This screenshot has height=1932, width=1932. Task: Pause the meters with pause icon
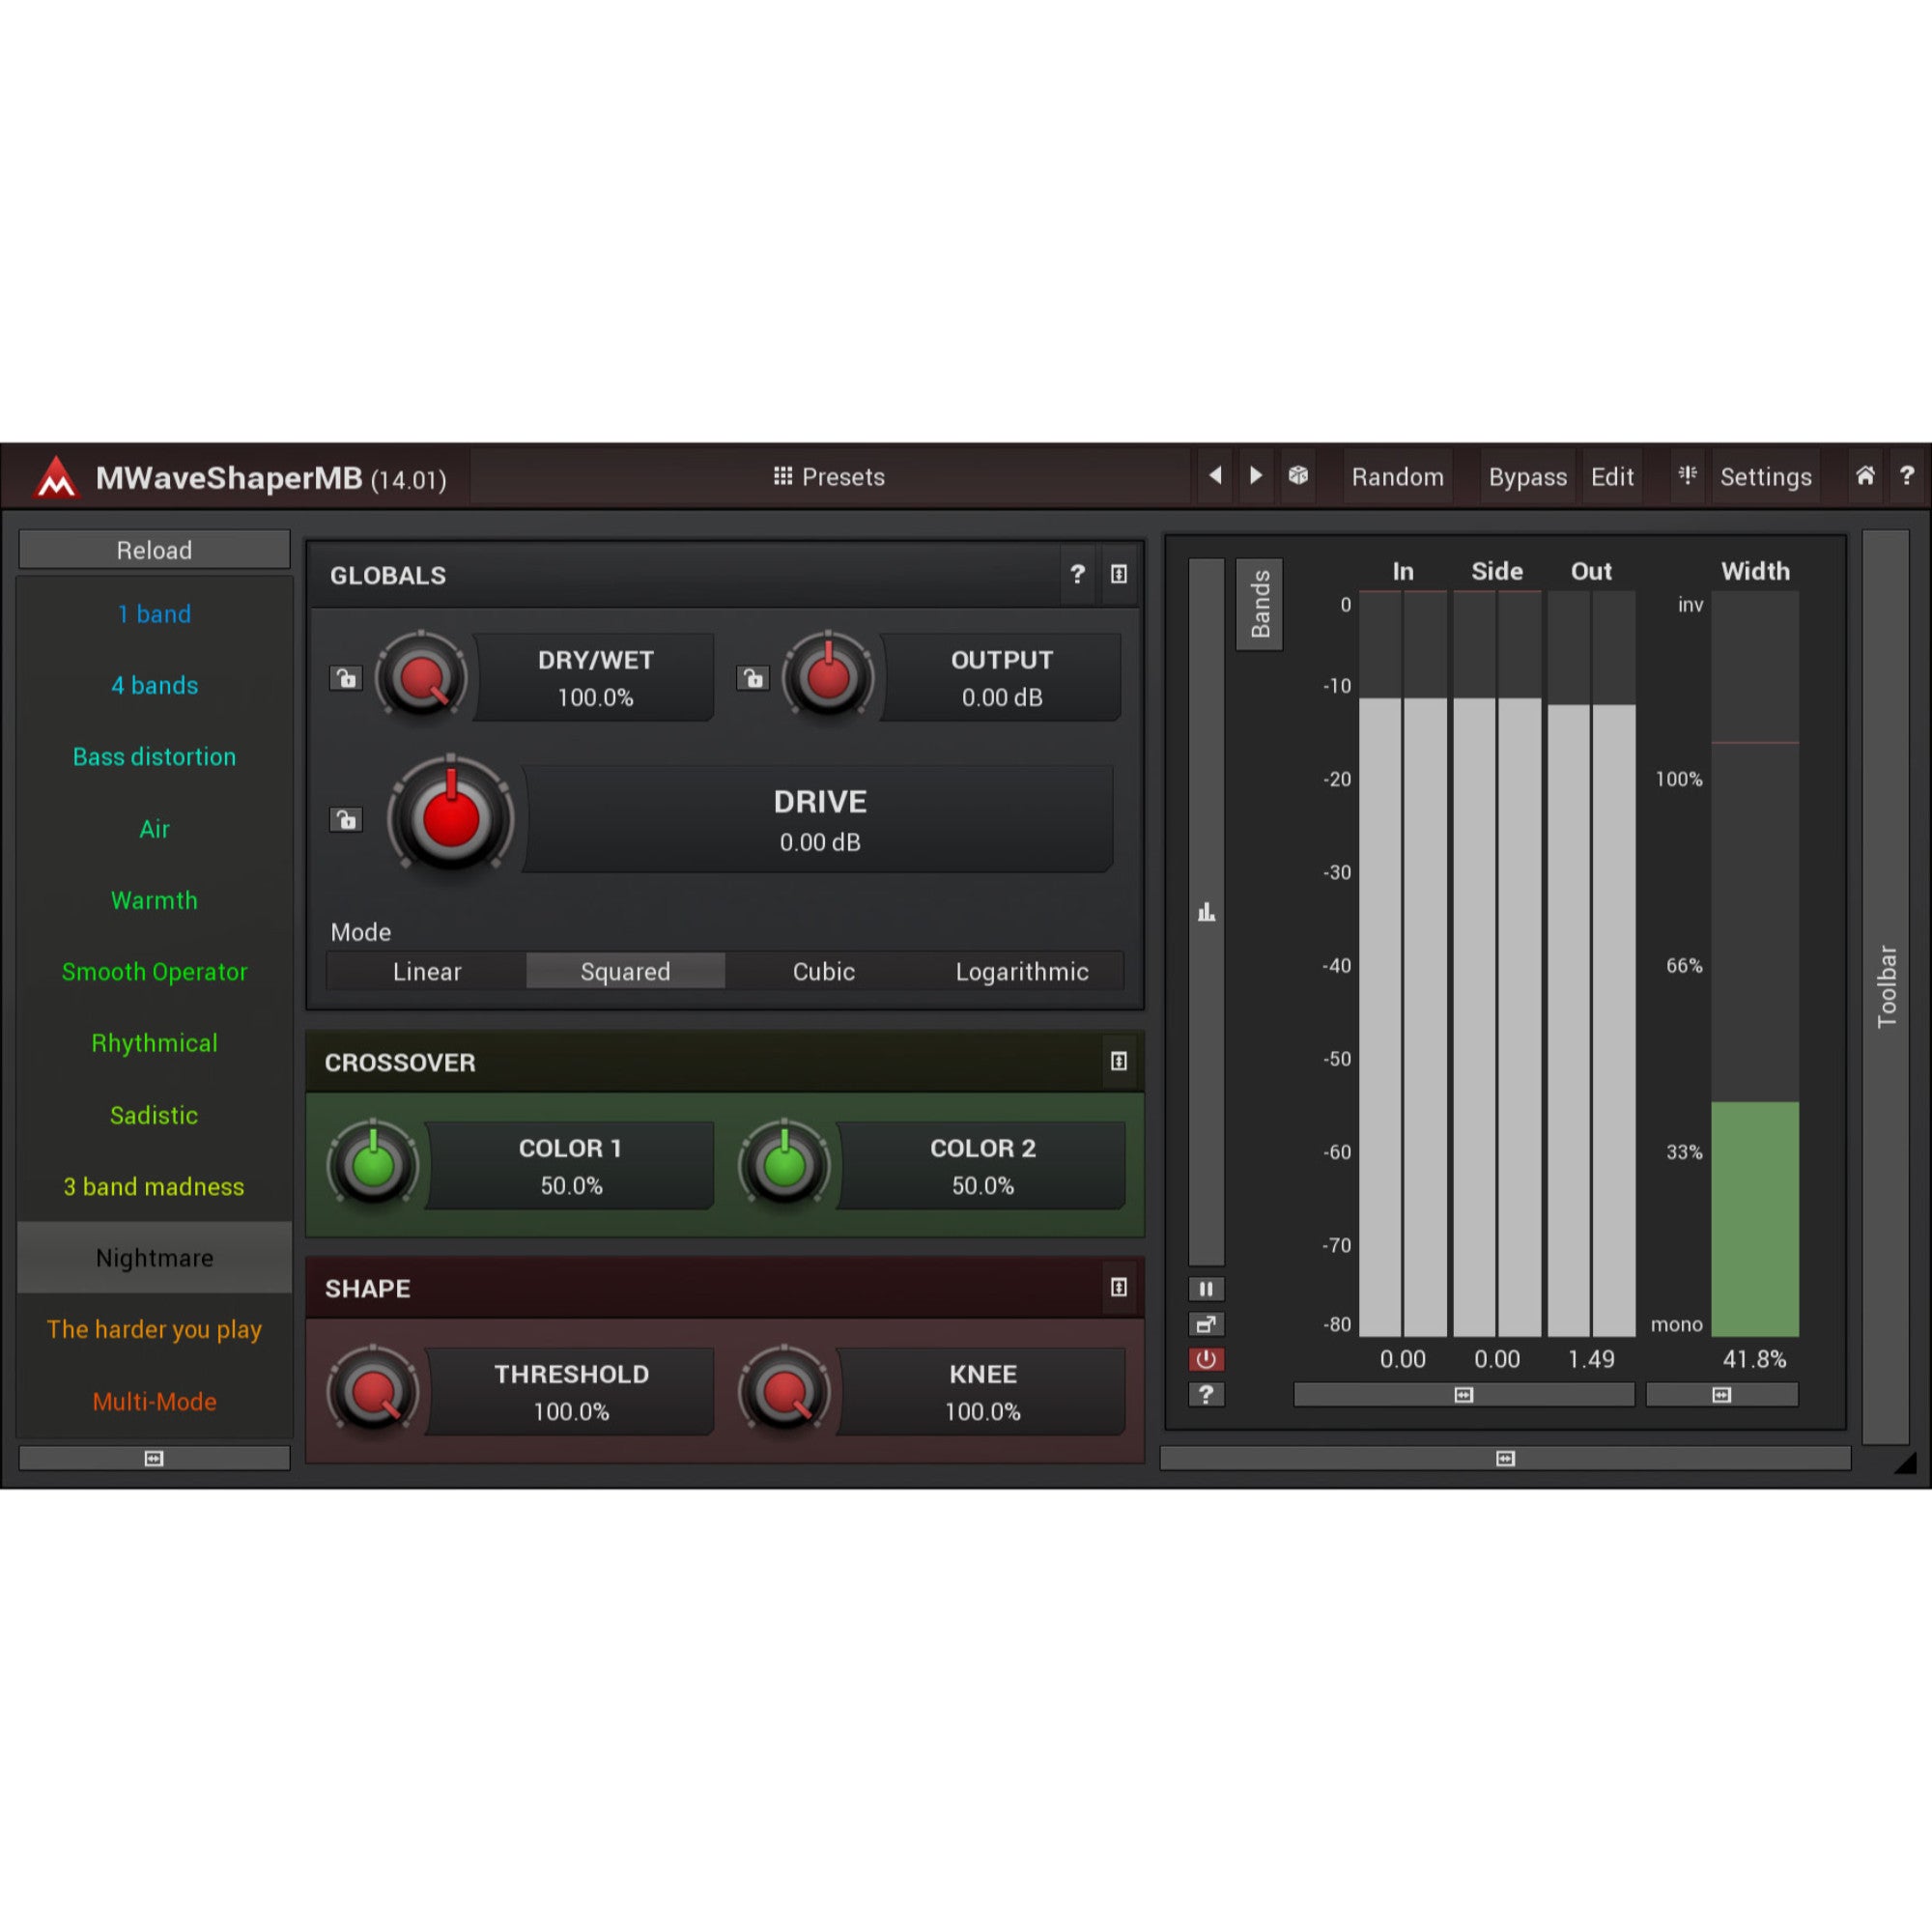(1206, 1289)
